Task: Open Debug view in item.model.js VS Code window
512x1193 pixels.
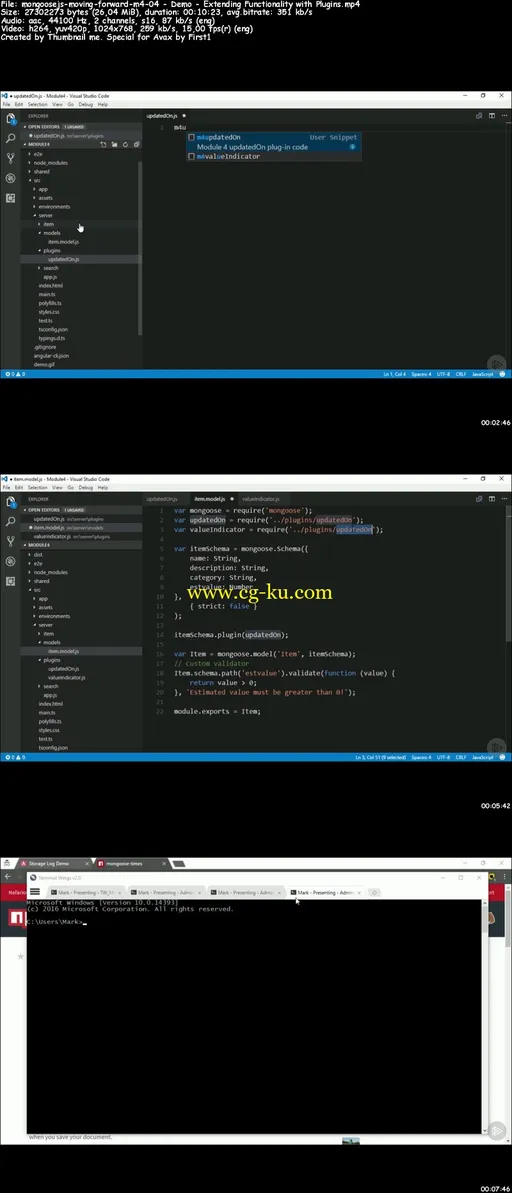Action: [x=10, y=562]
